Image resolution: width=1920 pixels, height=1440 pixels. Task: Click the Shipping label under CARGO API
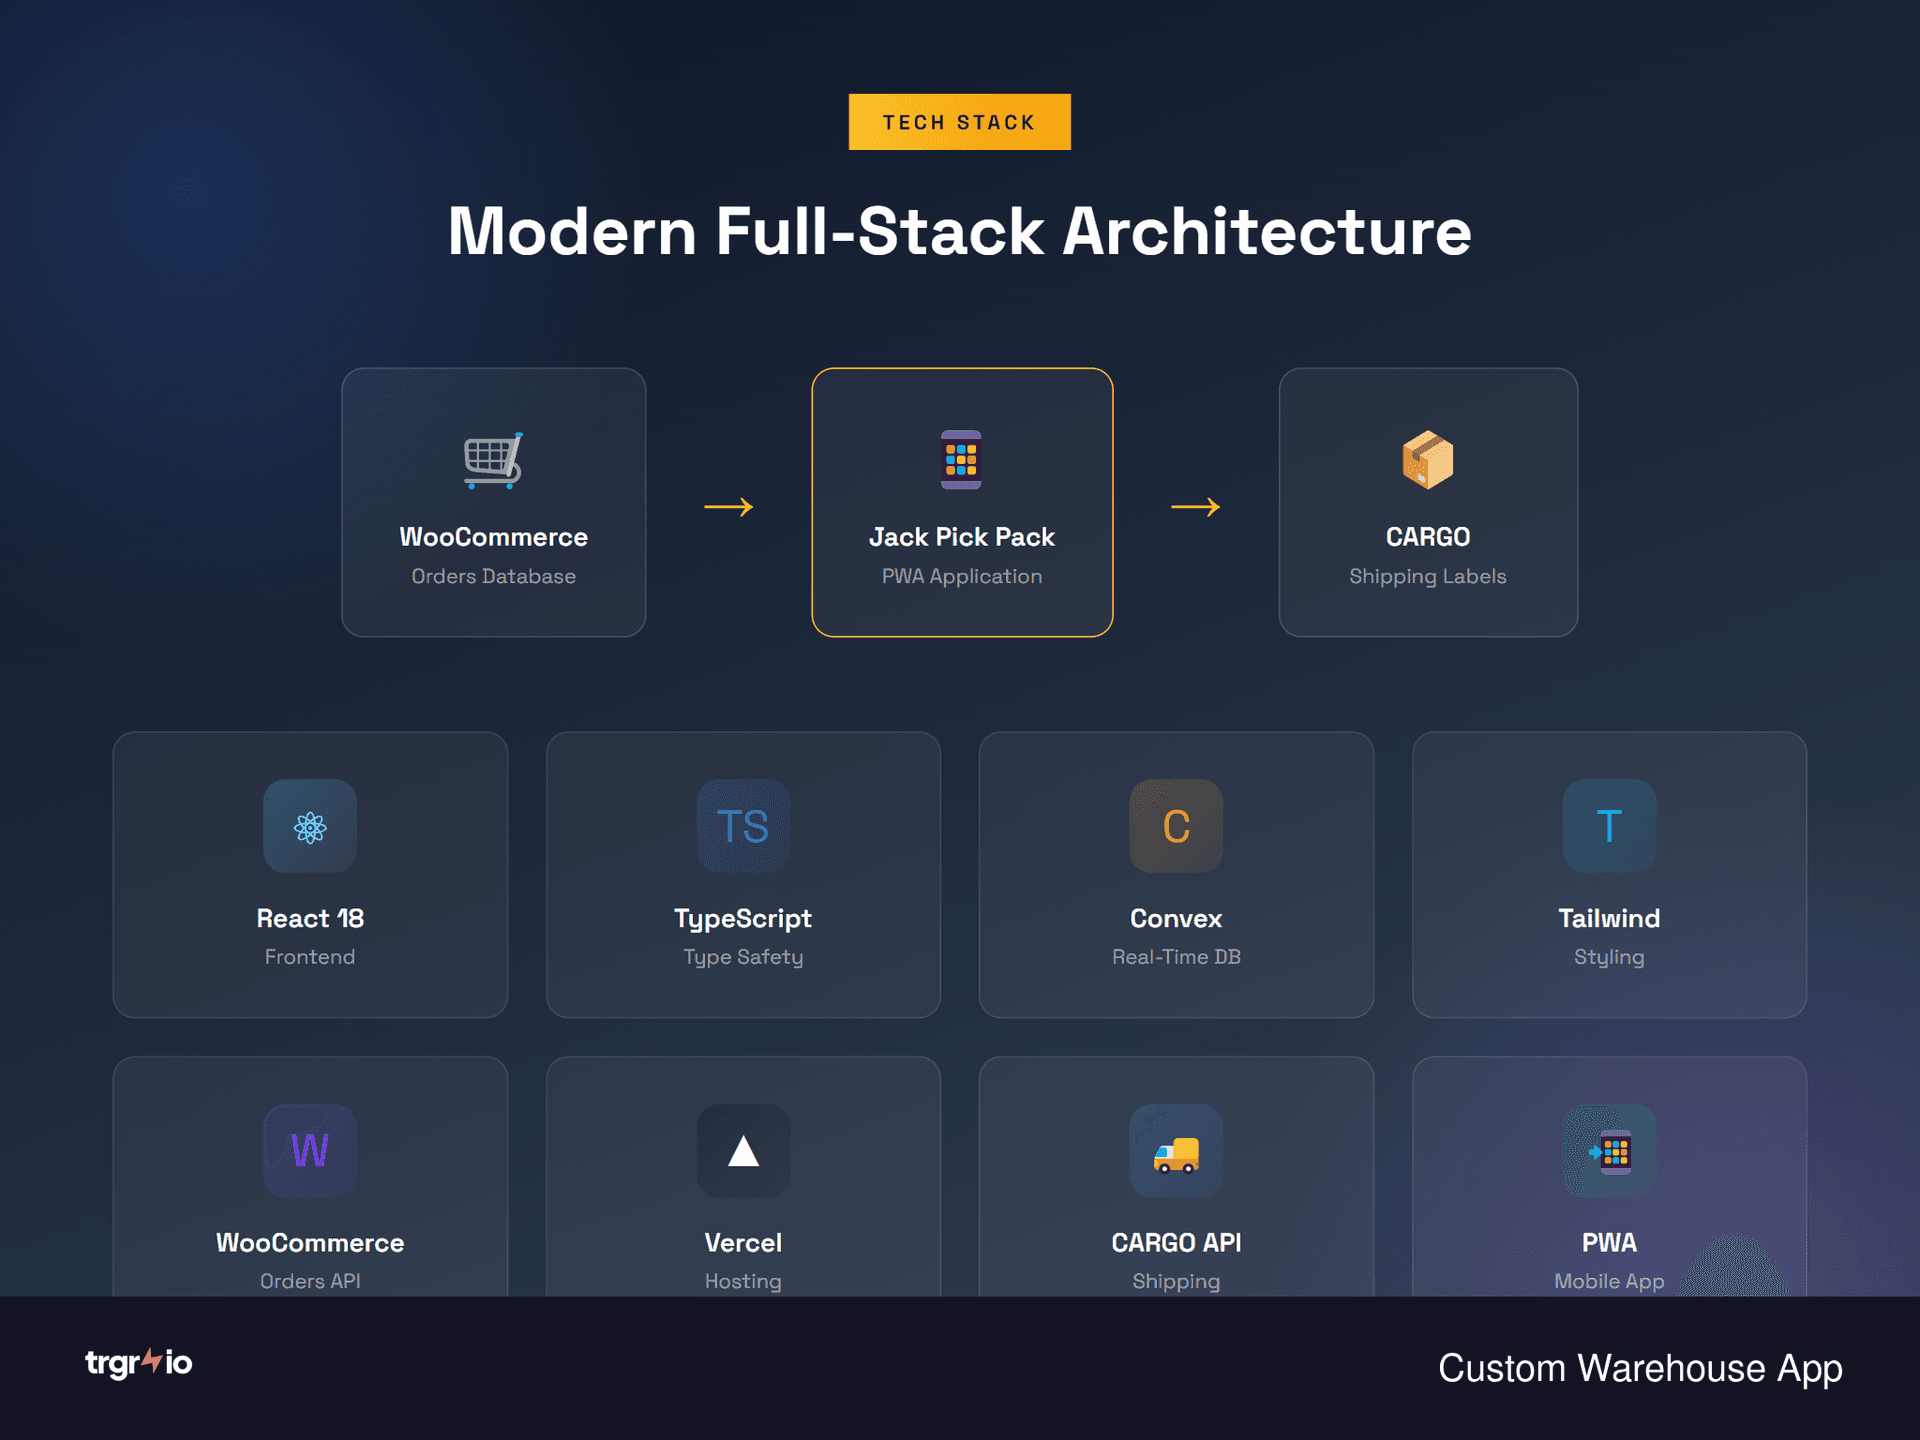[x=1176, y=1282]
